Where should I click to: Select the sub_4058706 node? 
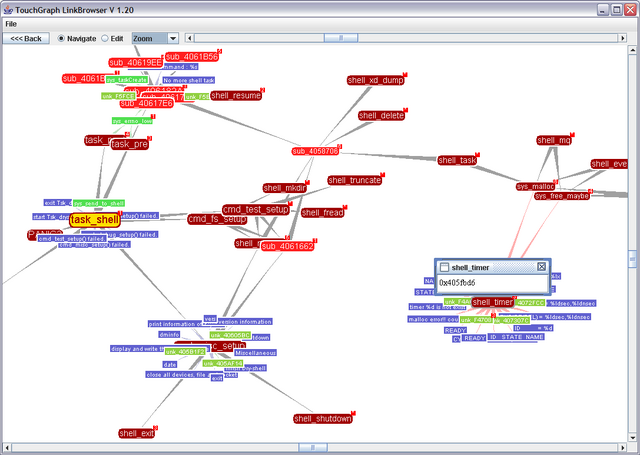[x=315, y=151]
